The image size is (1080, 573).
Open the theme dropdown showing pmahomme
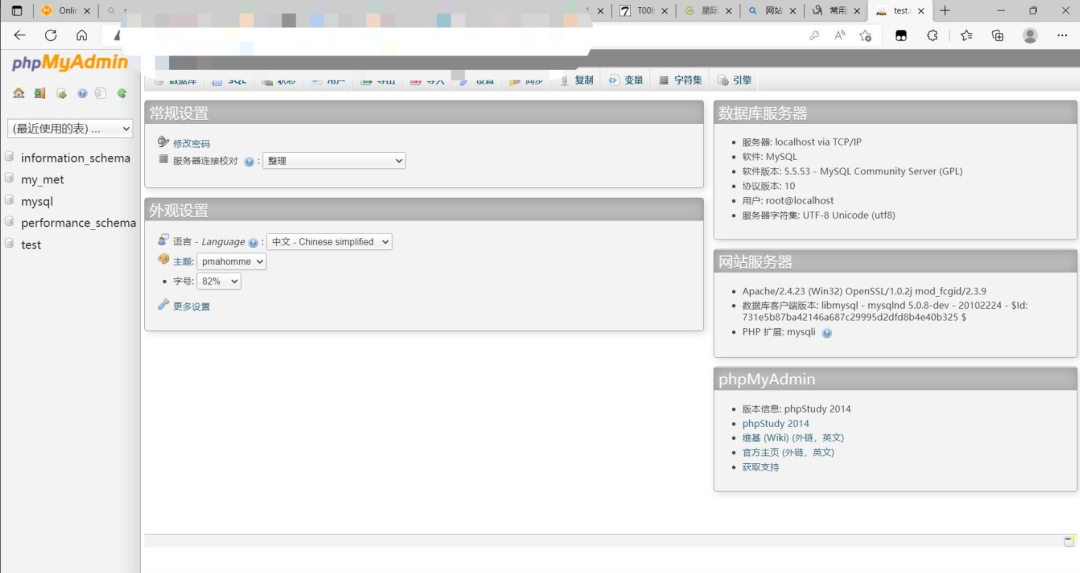(x=231, y=262)
